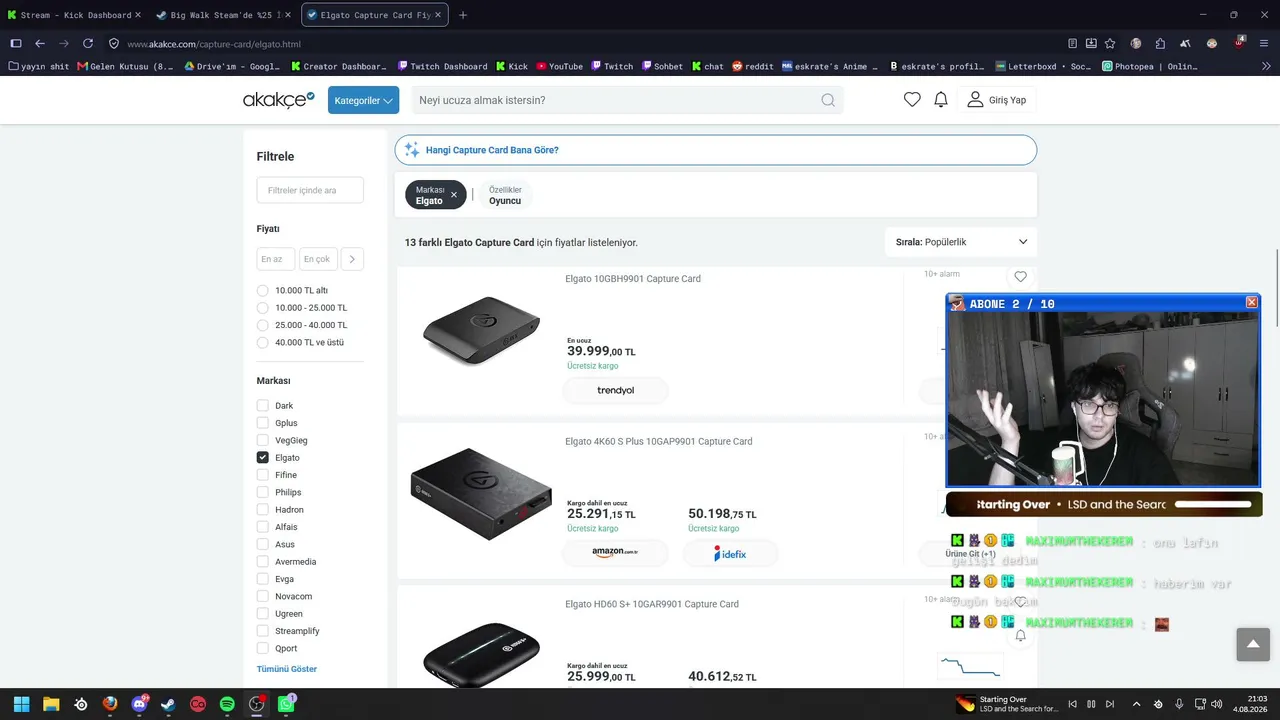Click the sparkle icon beside Hangi Capture Card
Screen dimensions: 1280x720
click(x=412, y=150)
